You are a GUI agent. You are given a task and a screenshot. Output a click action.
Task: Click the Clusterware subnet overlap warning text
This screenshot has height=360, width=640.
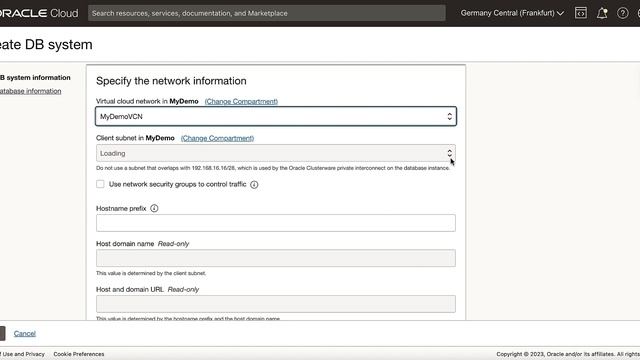[x=273, y=168]
